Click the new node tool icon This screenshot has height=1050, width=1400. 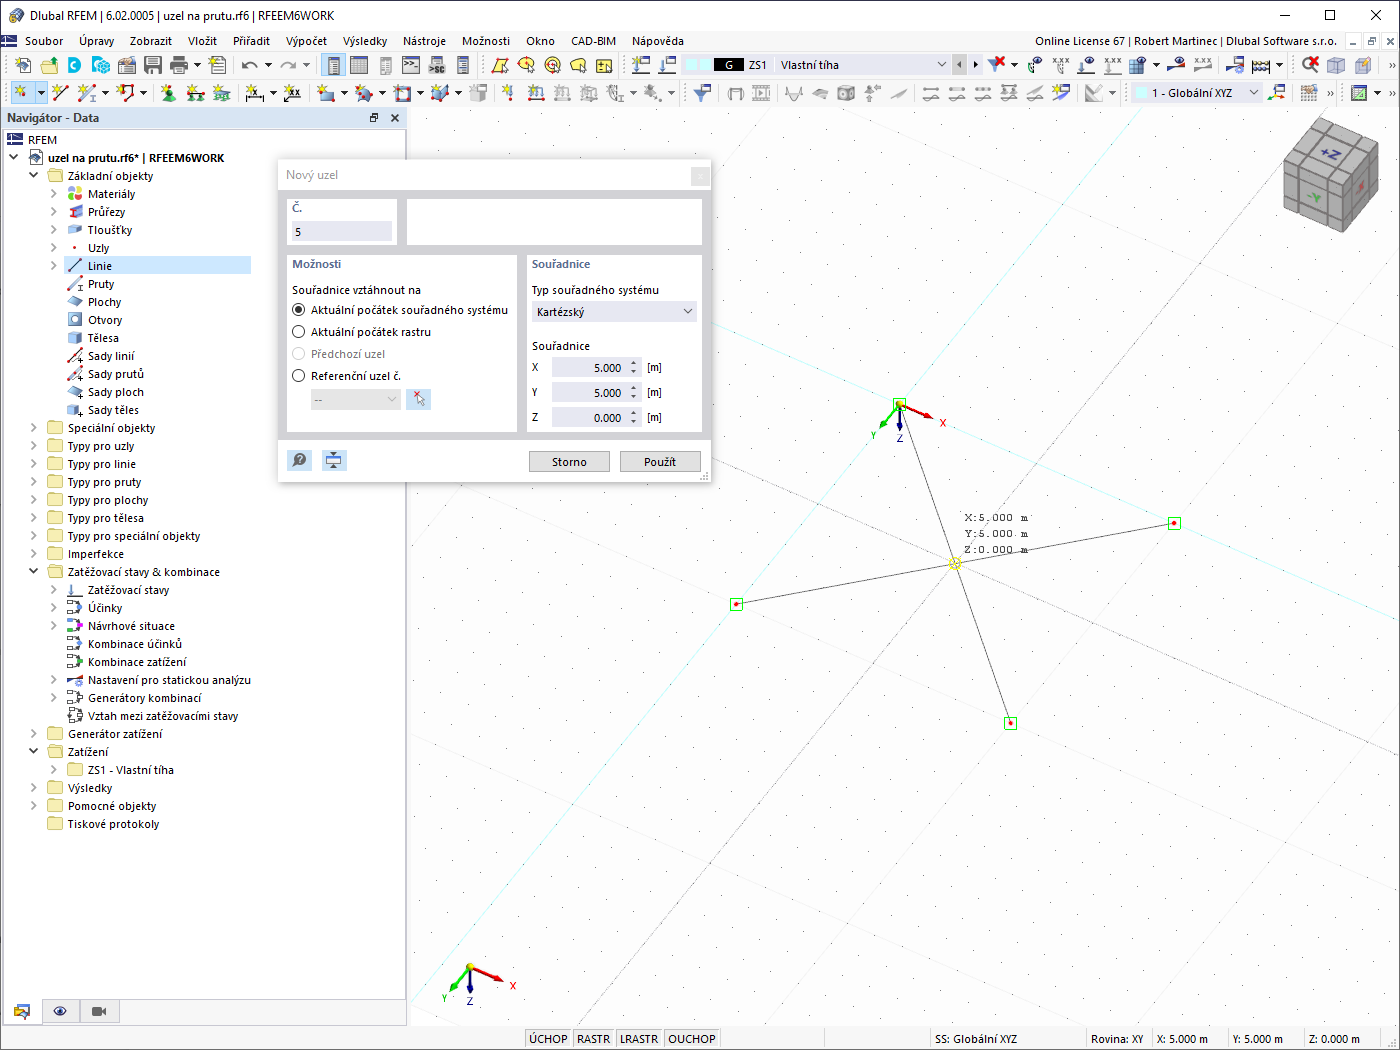[20, 93]
